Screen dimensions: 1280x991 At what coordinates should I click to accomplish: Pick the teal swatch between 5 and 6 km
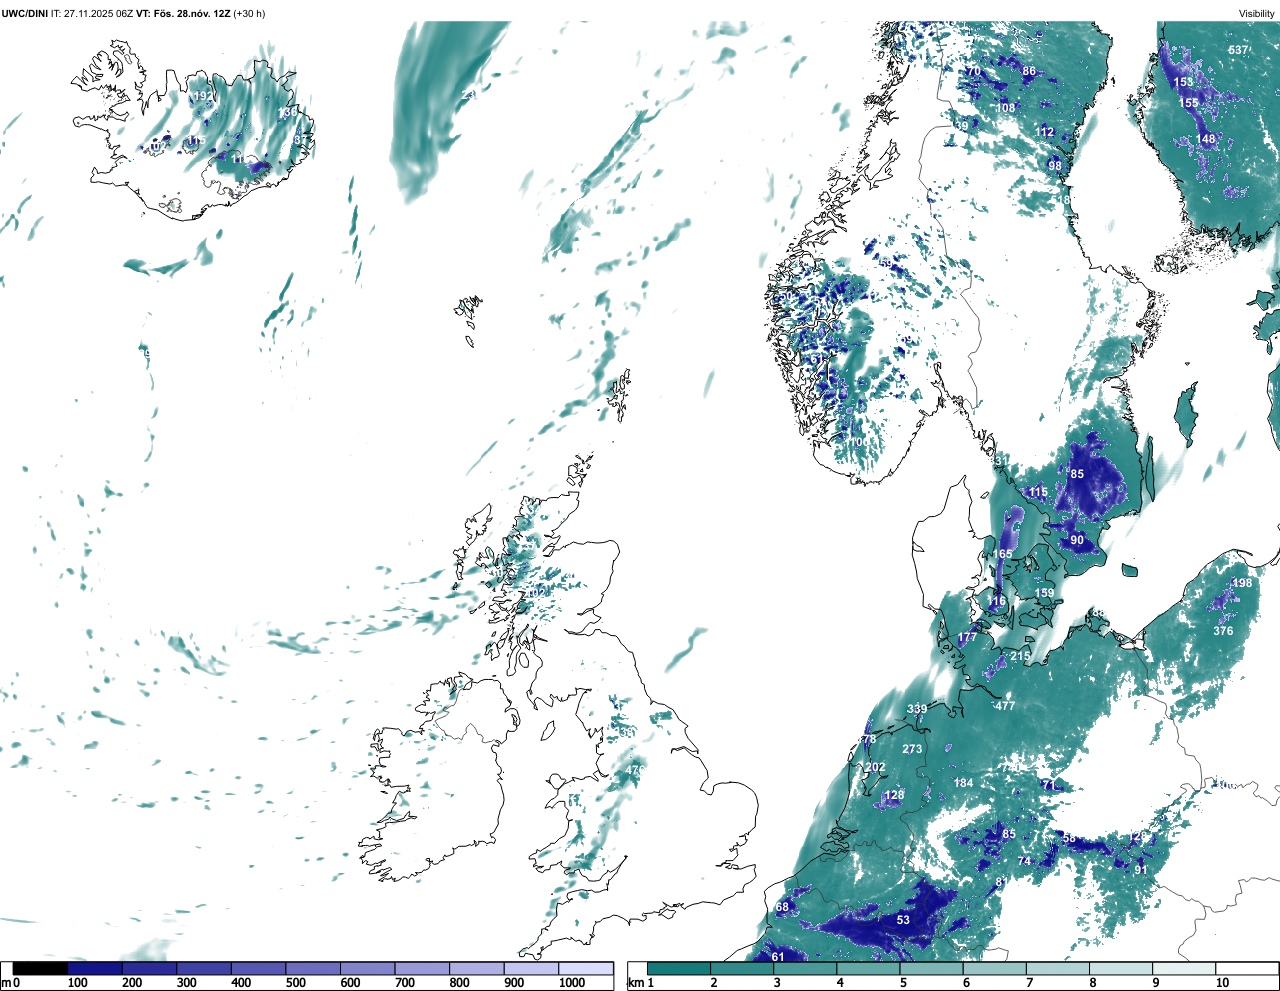tap(932, 969)
